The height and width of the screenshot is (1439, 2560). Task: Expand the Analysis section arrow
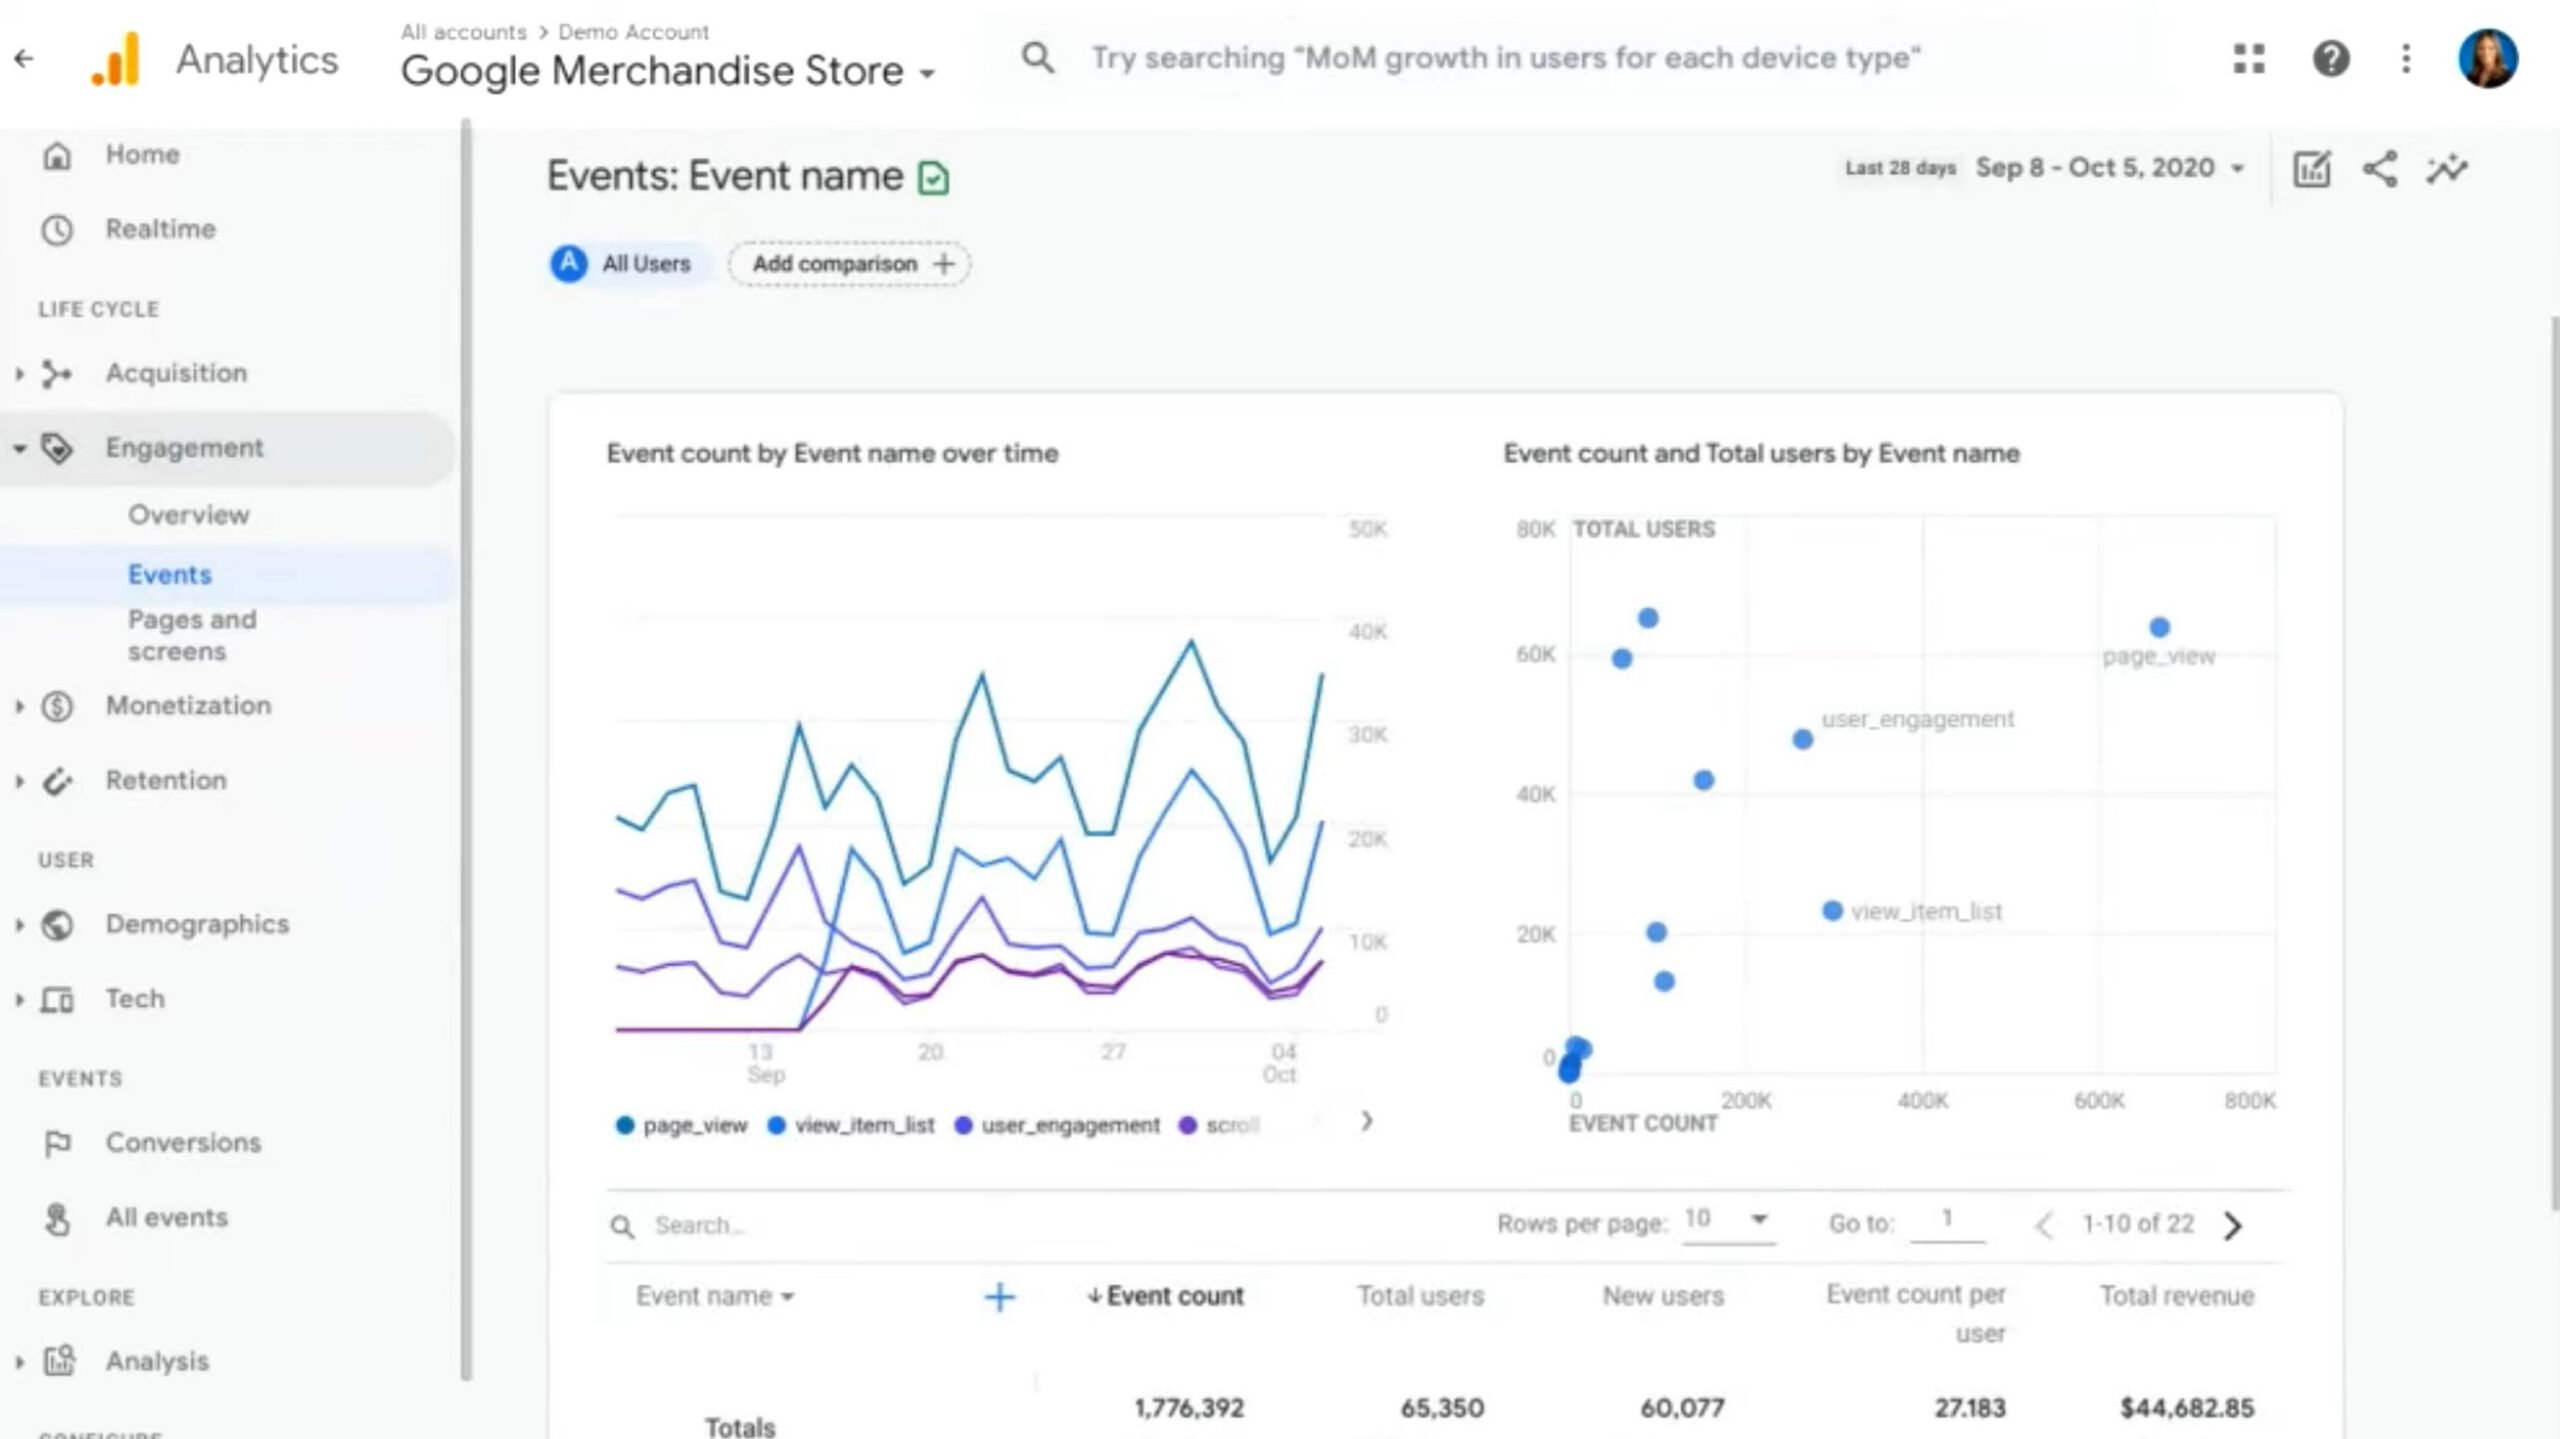point(19,1361)
